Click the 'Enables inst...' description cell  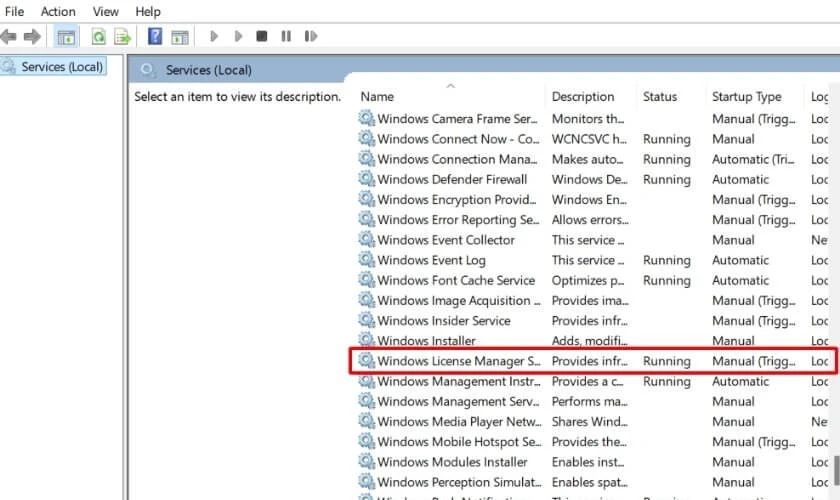[588, 462]
